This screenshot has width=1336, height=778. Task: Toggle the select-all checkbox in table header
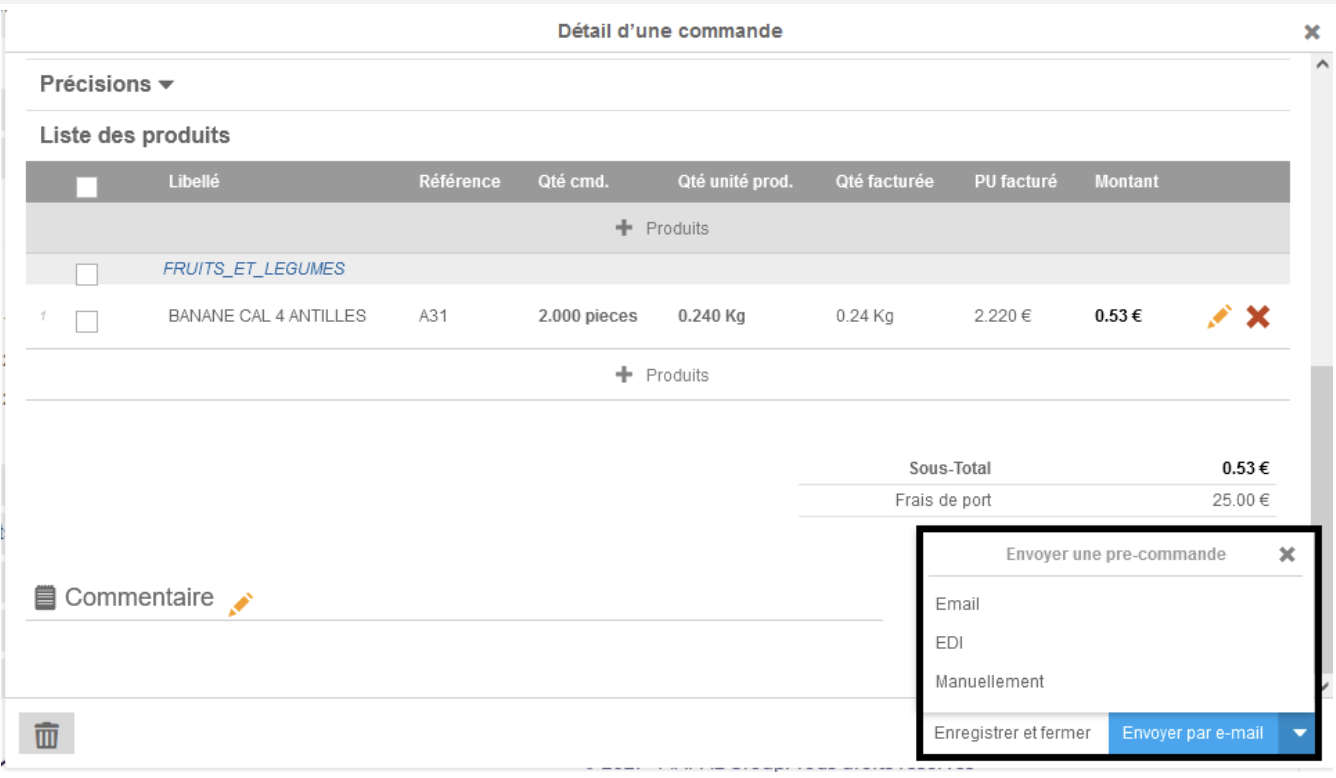[87, 187]
